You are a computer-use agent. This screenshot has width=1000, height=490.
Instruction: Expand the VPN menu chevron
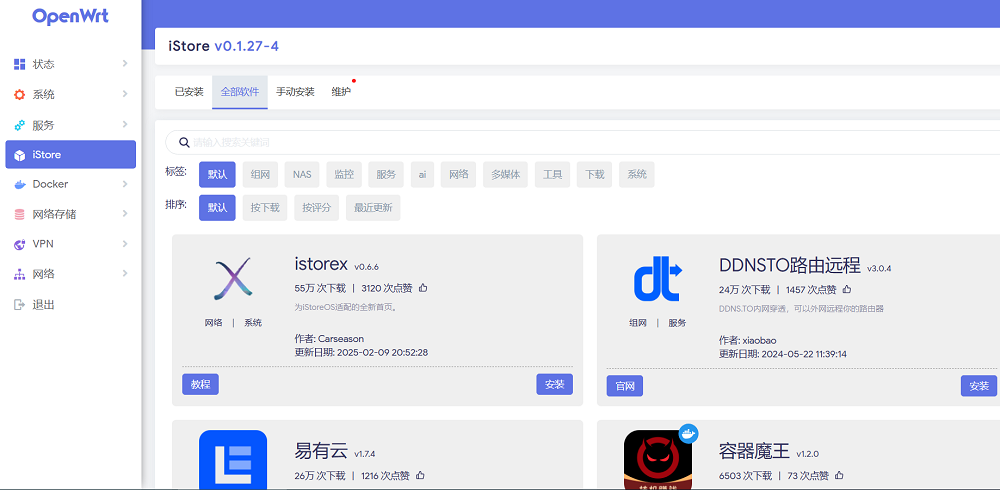(x=125, y=244)
